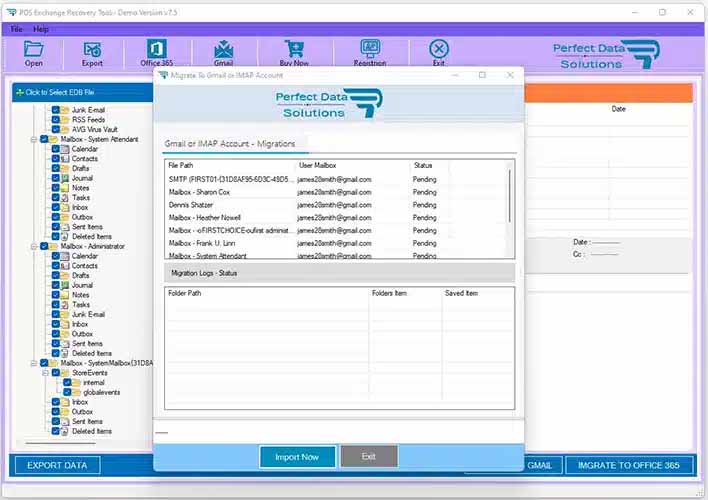Collapse the Mailbox - SystemMailbox tree node
The height and width of the screenshot is (500, 708).
pyautogui.click(x=34, y=363)
